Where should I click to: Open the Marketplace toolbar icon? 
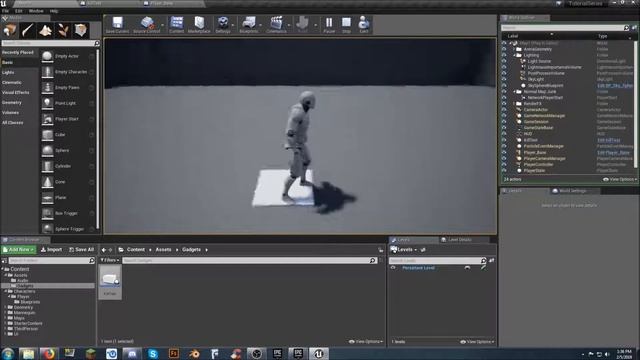[x=199, y=24]
